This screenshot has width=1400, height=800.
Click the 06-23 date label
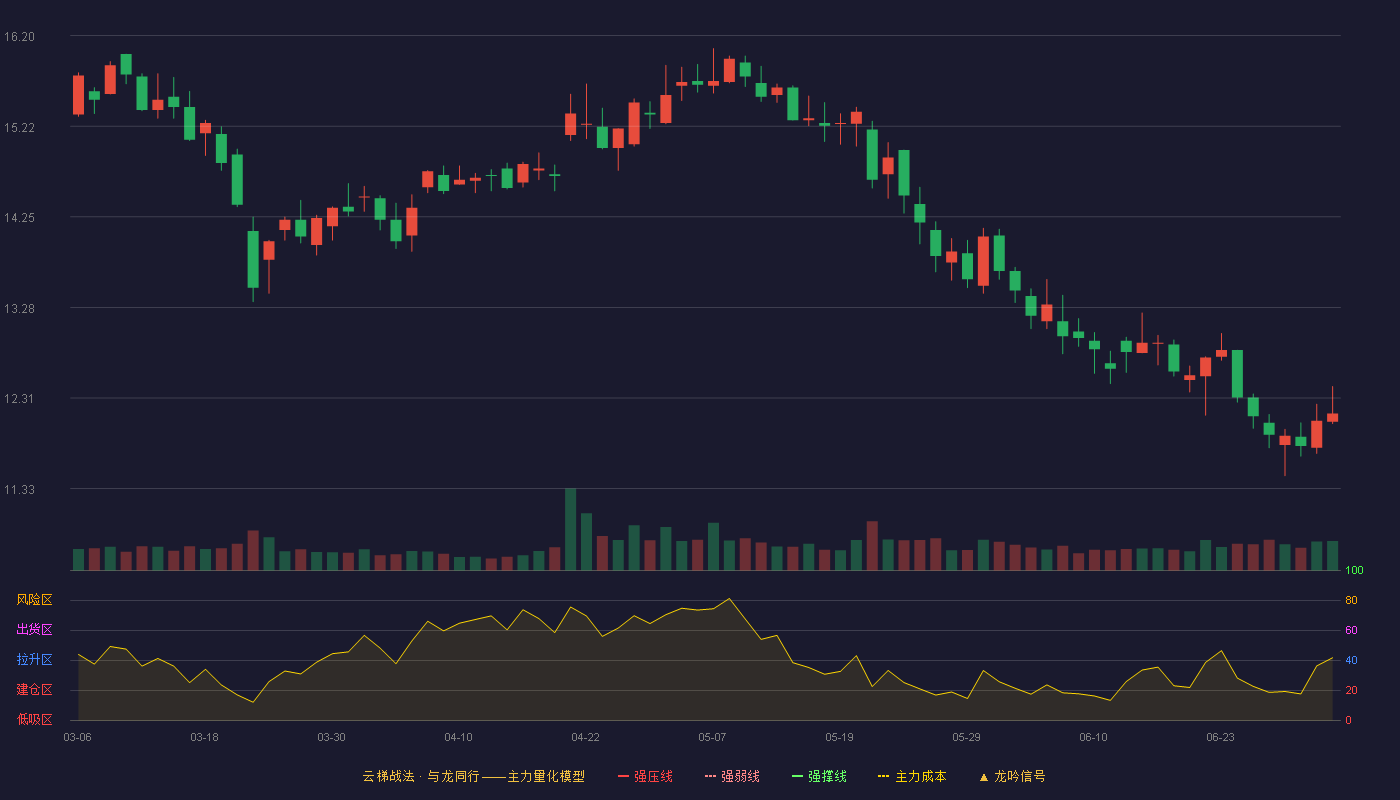point(1220,737)
